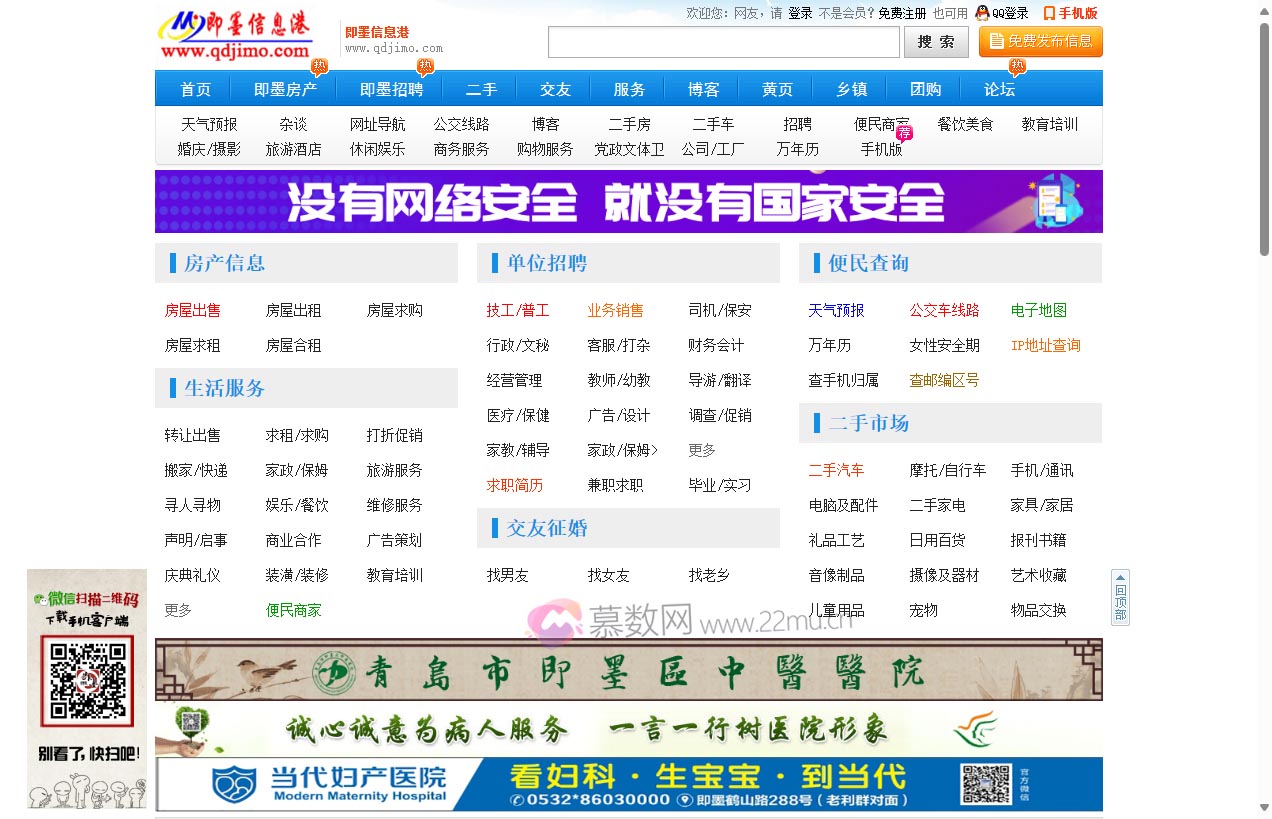Open the 天气预报 weather link

[836, 310]
